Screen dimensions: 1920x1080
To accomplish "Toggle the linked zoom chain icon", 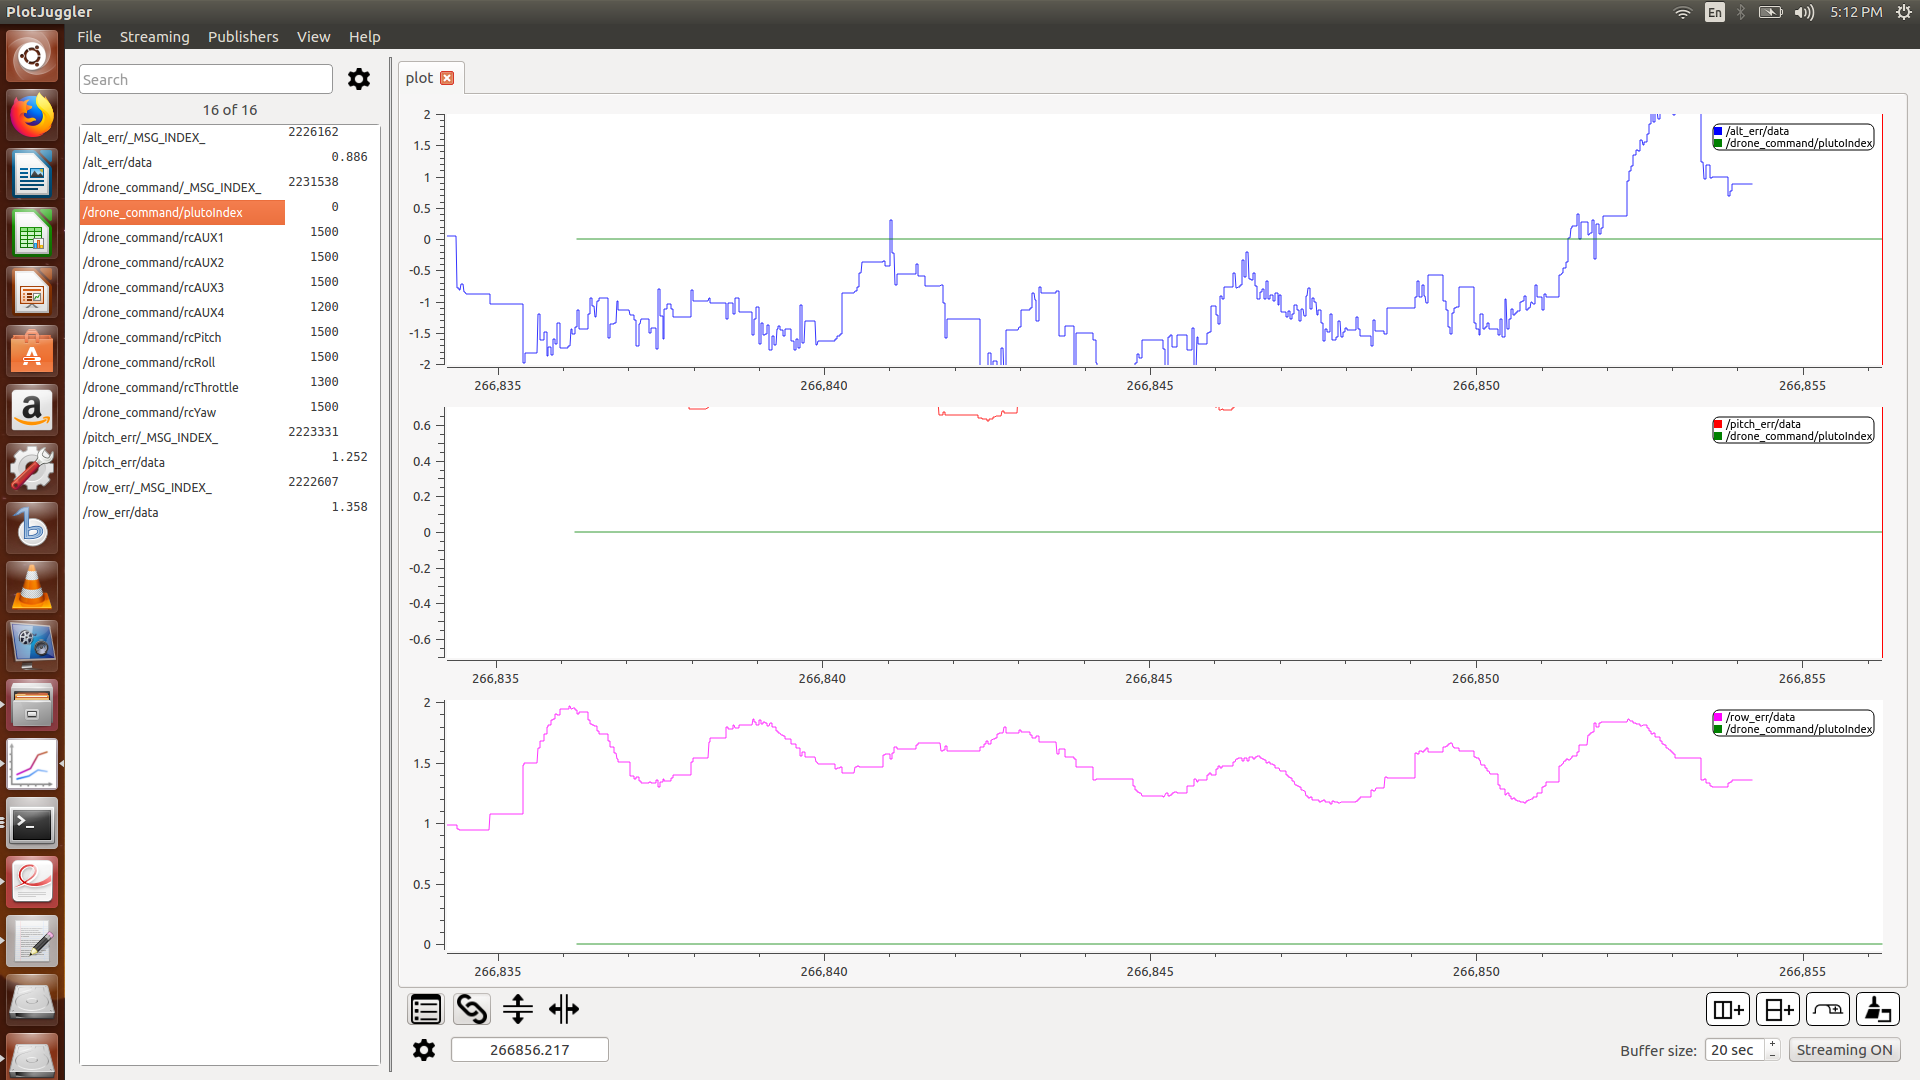I will 472,1009.
